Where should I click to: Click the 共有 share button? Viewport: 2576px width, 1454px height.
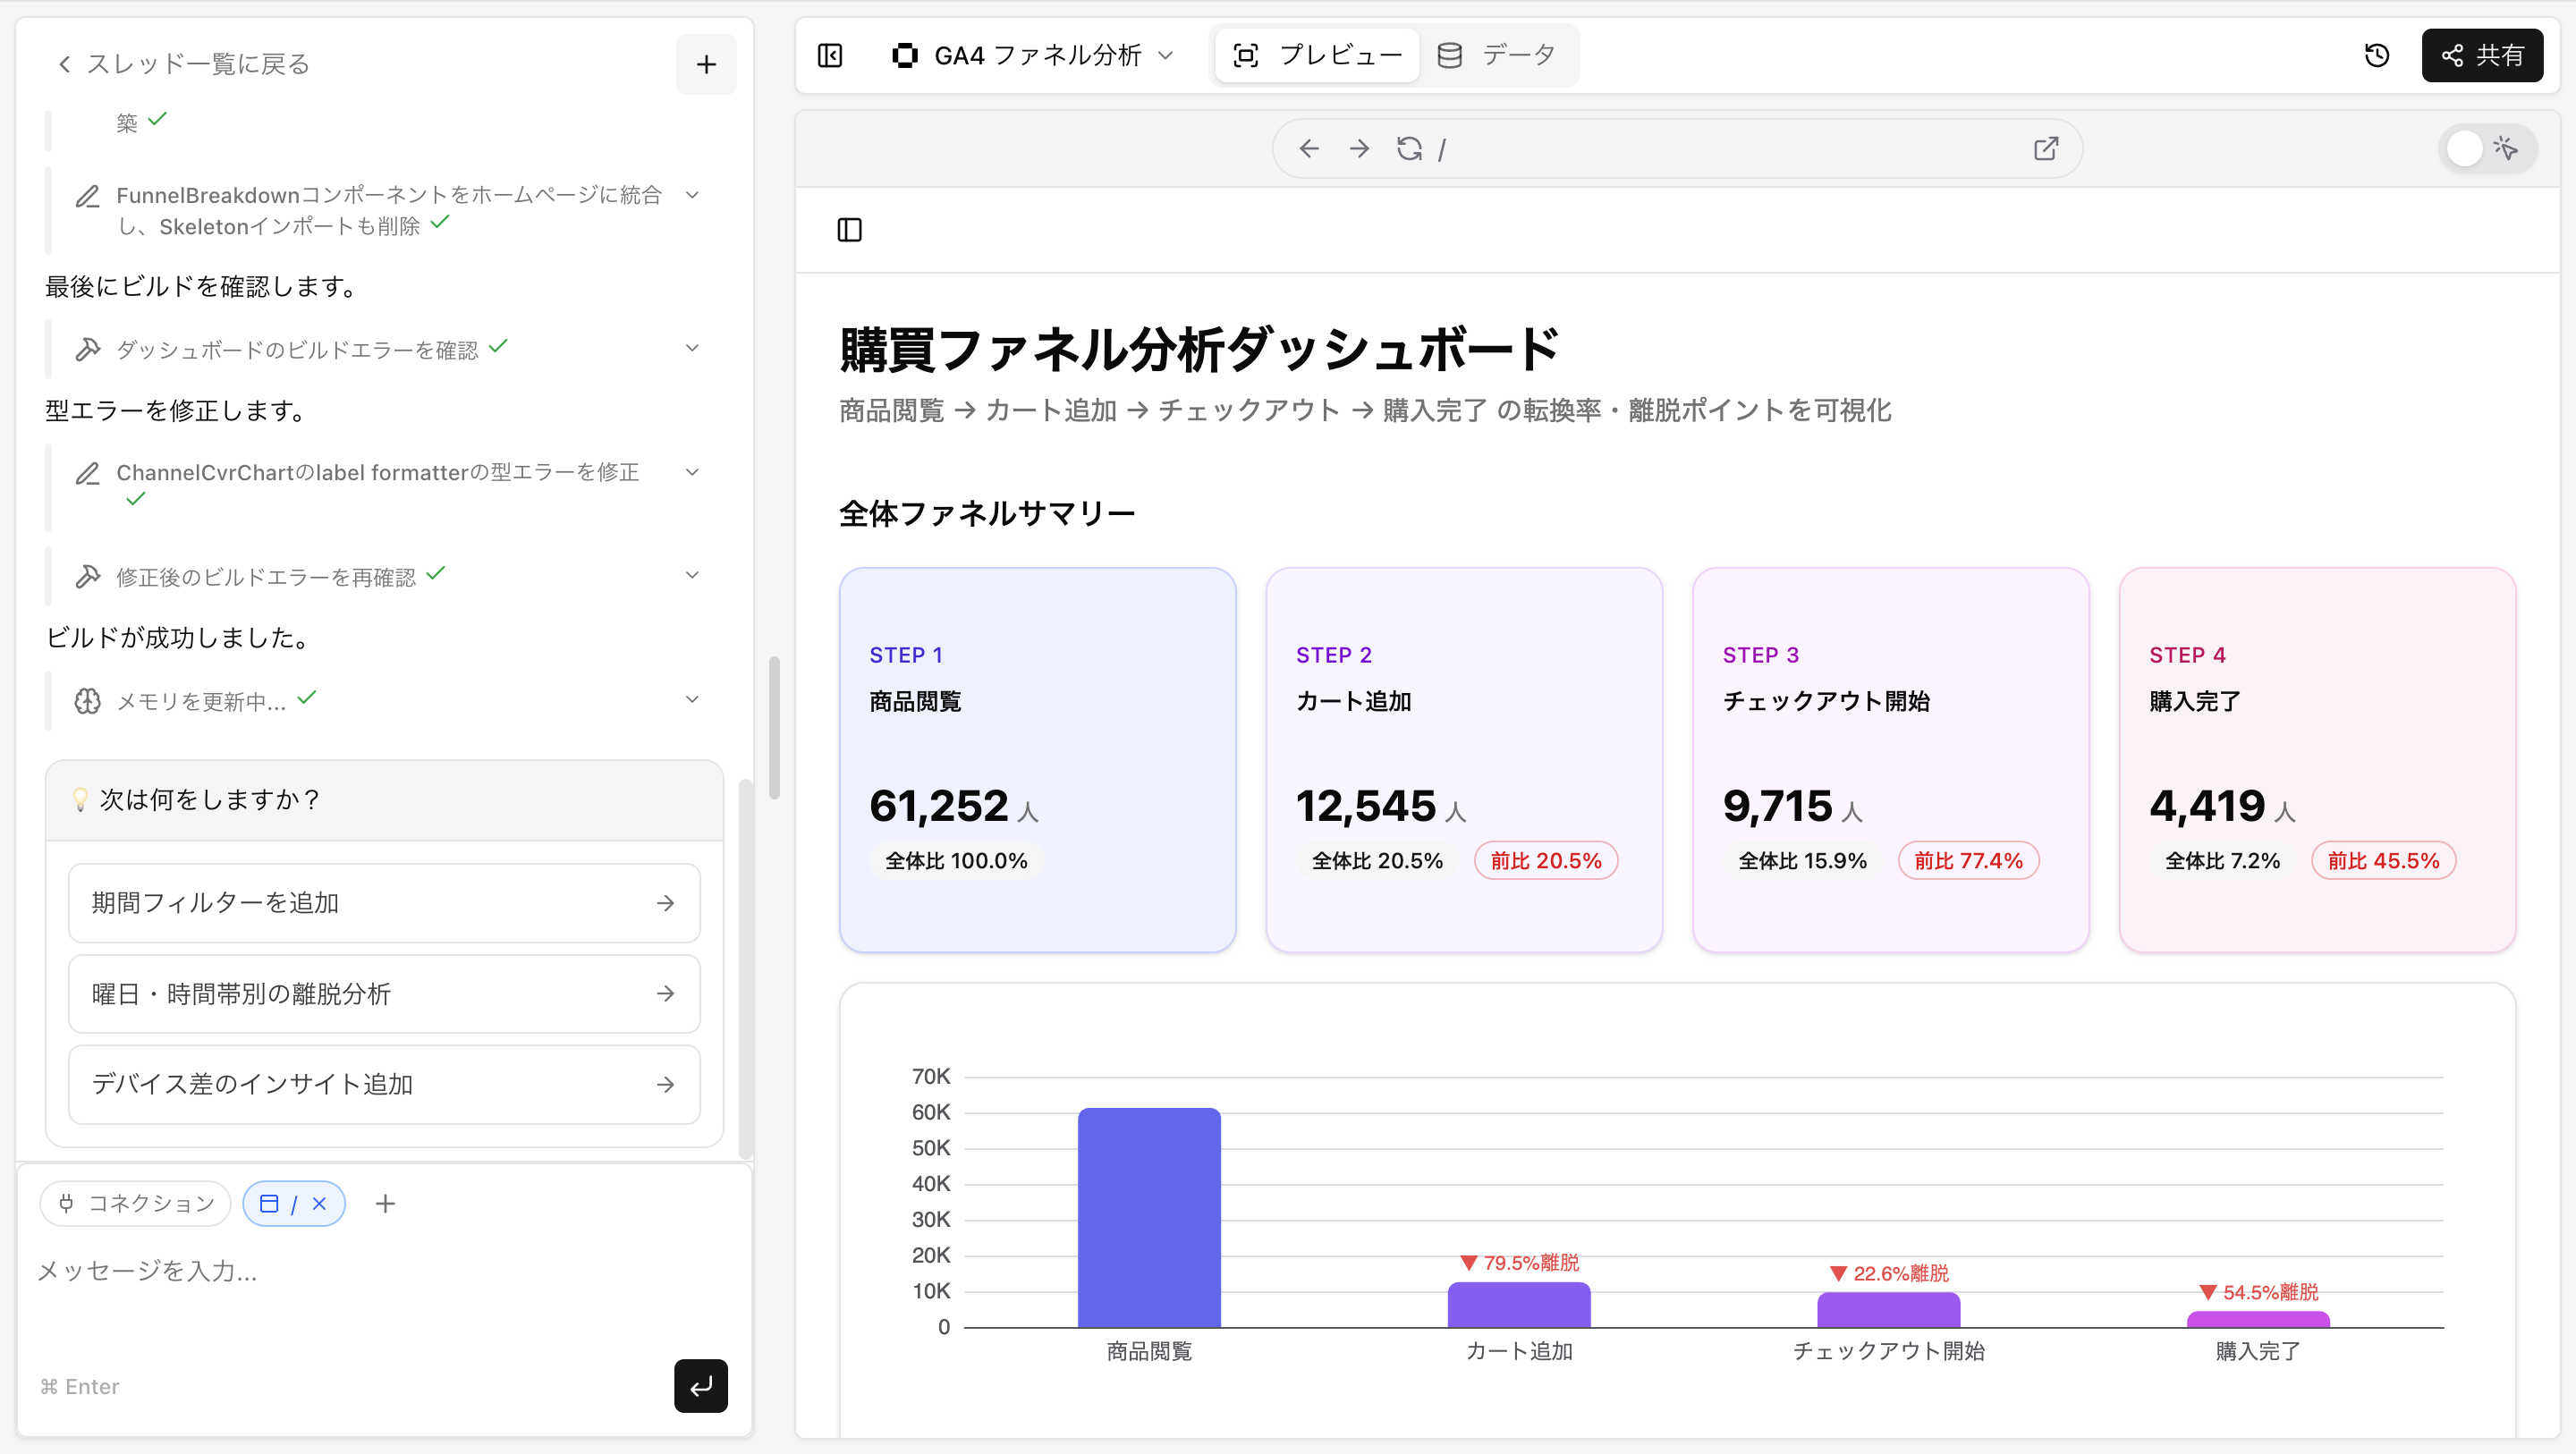coord(2482,55)
